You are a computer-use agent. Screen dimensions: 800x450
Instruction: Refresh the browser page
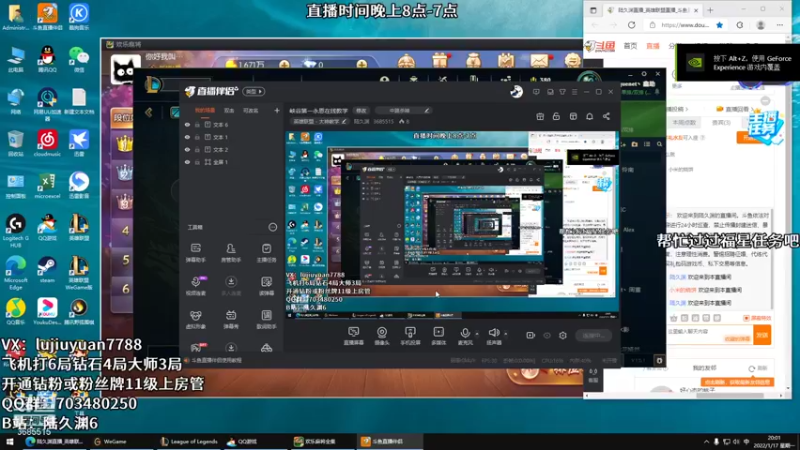(x=632, y=24)
